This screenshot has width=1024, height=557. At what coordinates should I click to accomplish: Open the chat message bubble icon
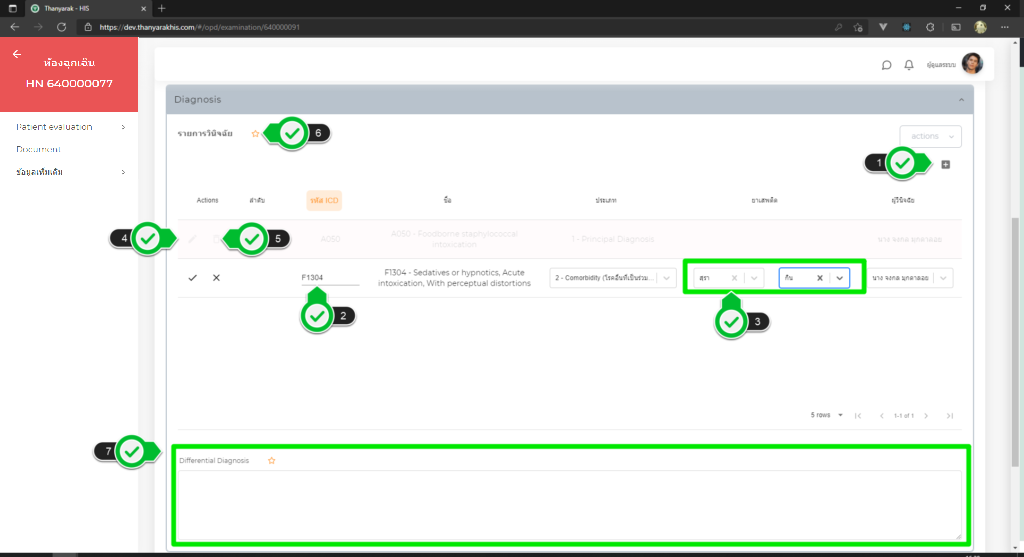coord(886,65)
